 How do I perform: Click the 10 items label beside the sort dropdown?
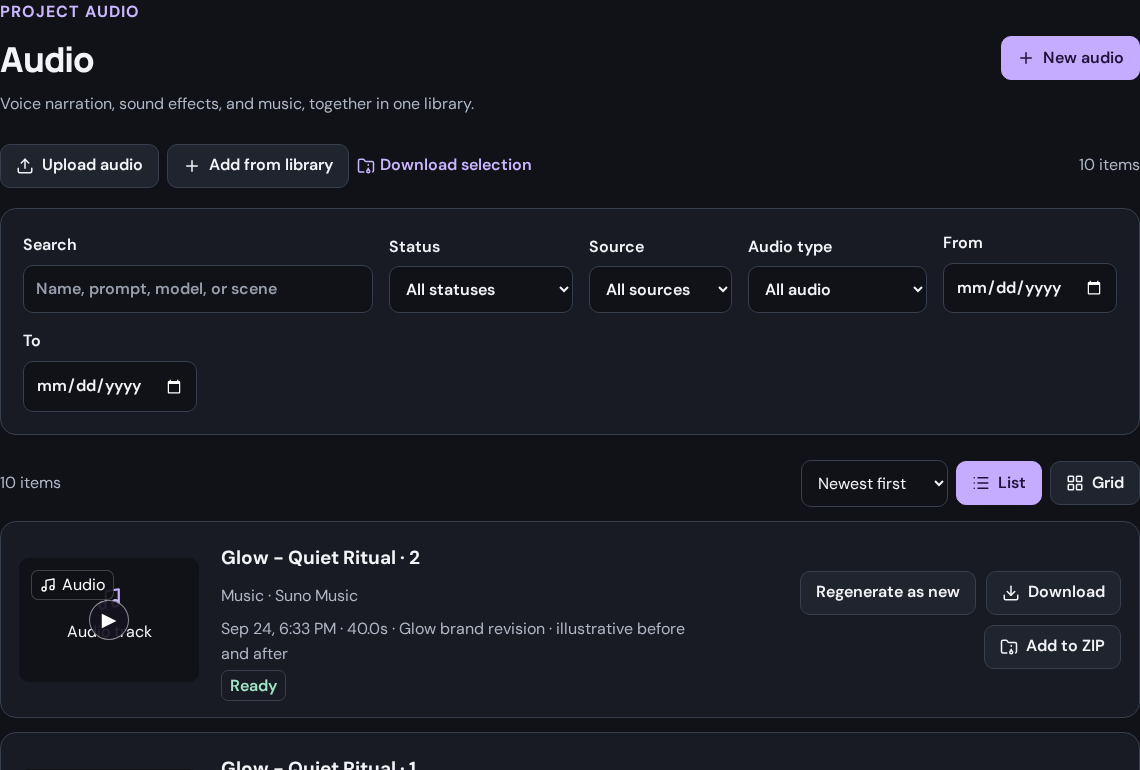[31, 483]
